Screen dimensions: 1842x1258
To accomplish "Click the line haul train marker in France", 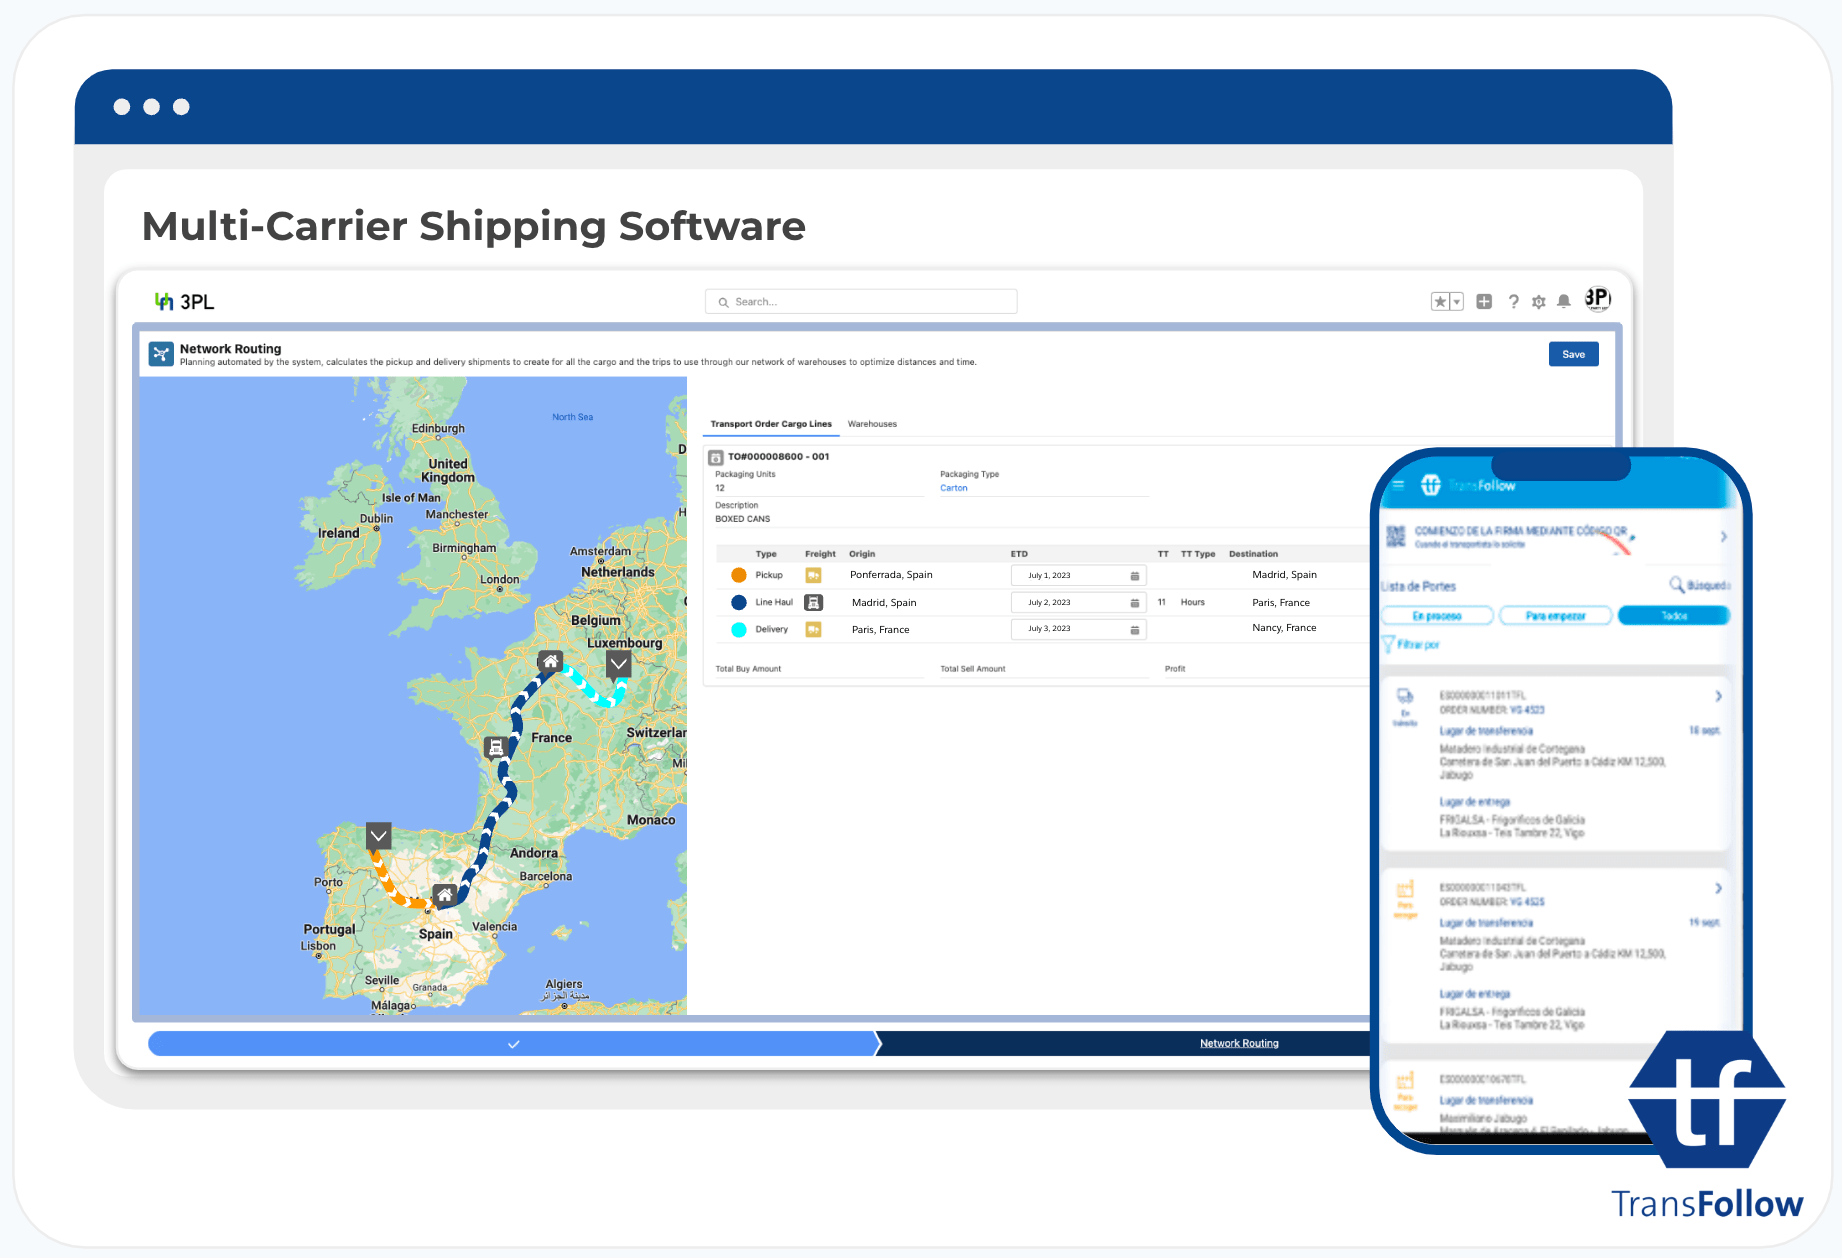I will tap(495, 747).
